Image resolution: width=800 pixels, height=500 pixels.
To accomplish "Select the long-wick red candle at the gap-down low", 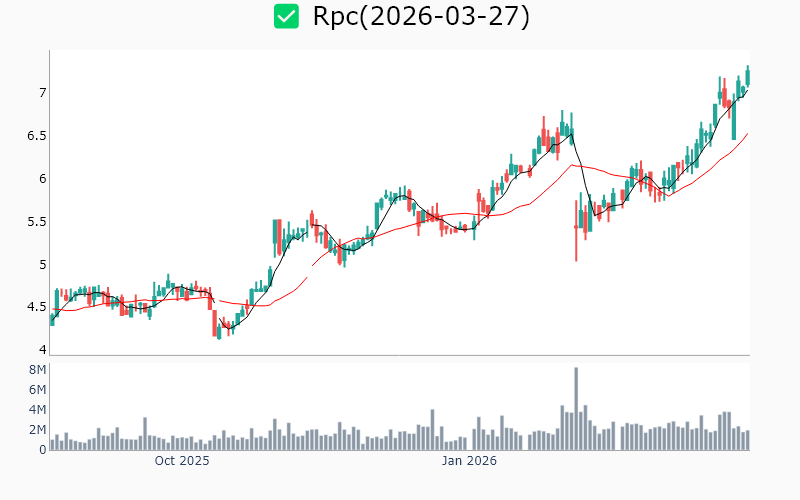I will 576,228.
